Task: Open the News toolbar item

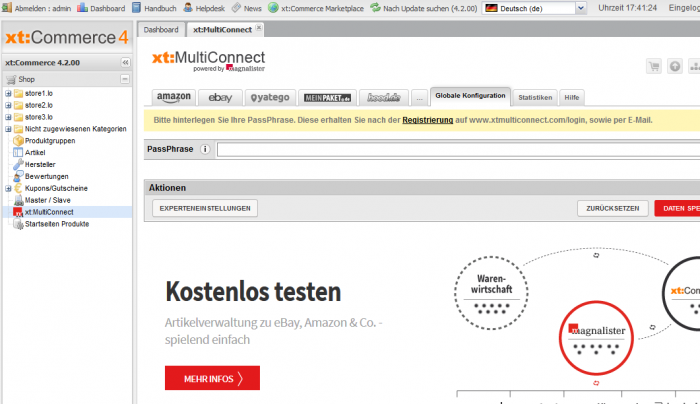Action: [246, 8]
